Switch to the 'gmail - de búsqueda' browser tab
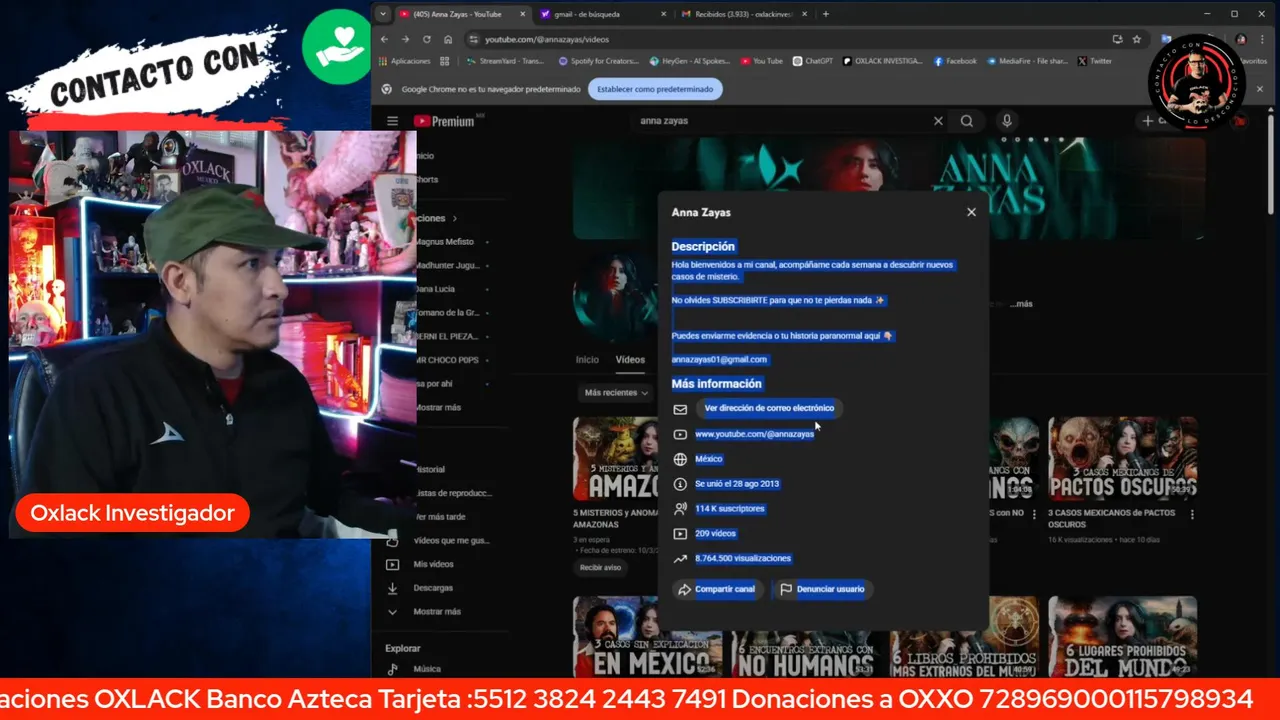This screenshot has width=1280, height=720. (x=600, y=14)
